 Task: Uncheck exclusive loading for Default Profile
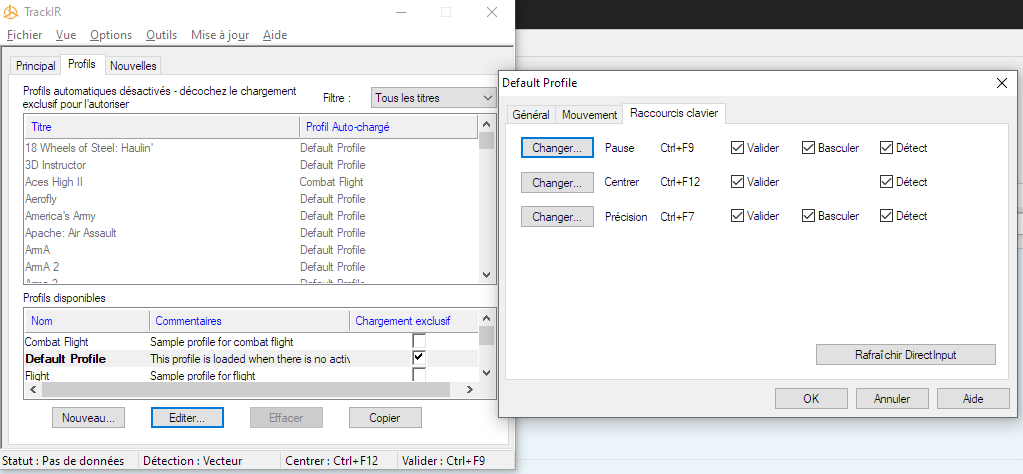pos(419,358)
